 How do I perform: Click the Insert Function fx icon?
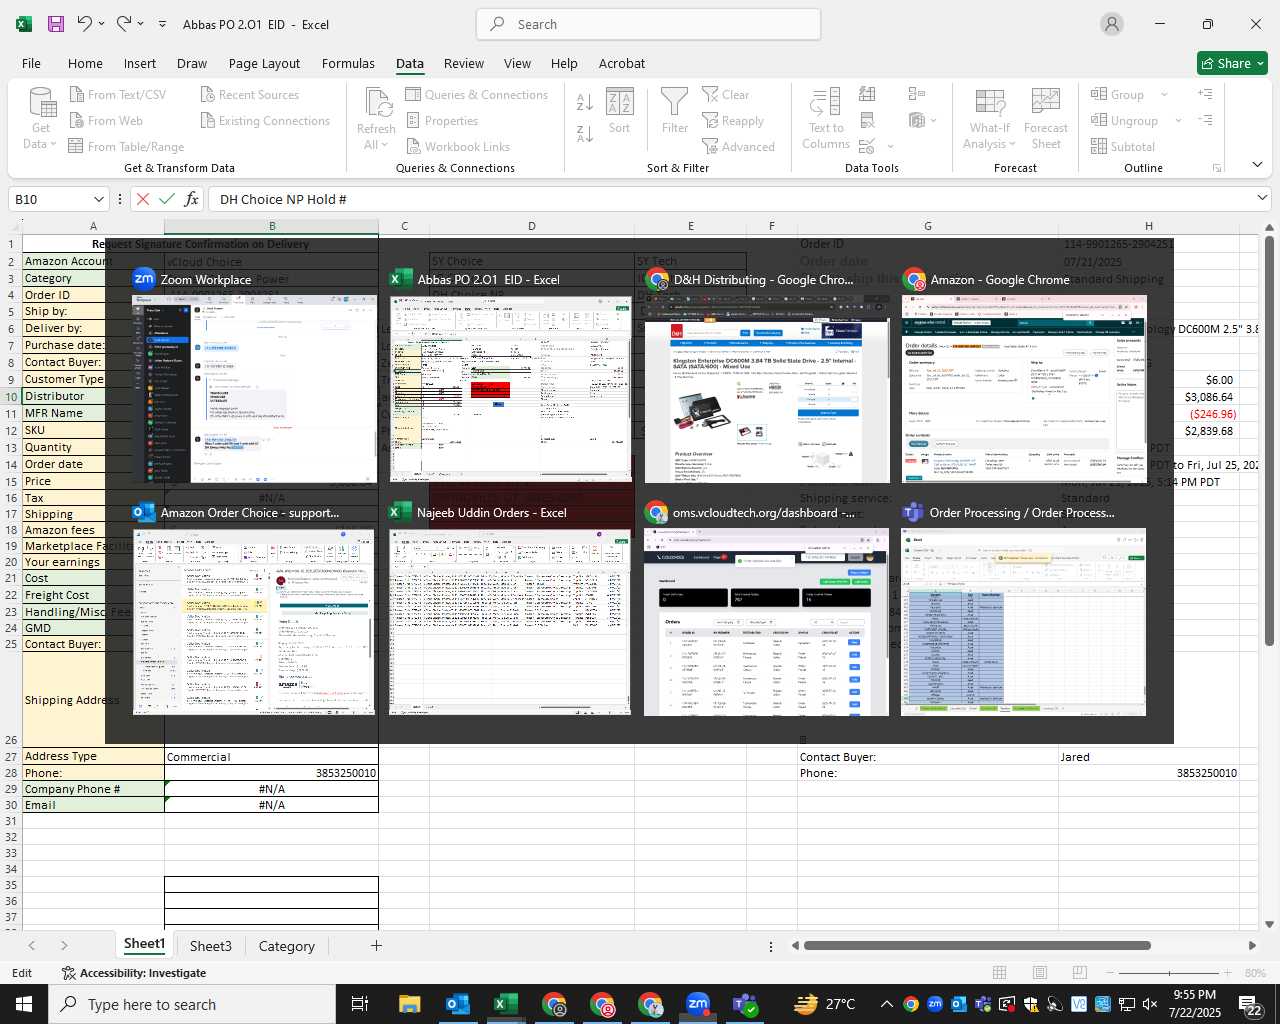pos(192,199)
